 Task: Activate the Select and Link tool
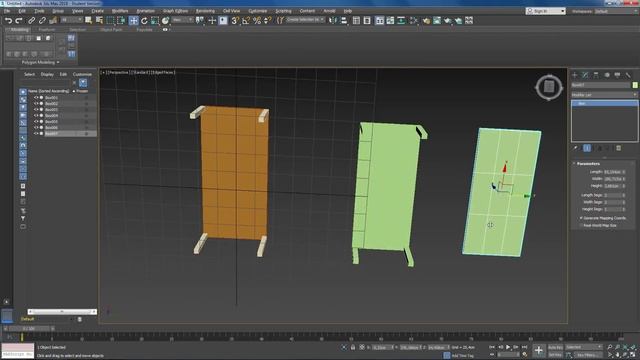point(32,20)
